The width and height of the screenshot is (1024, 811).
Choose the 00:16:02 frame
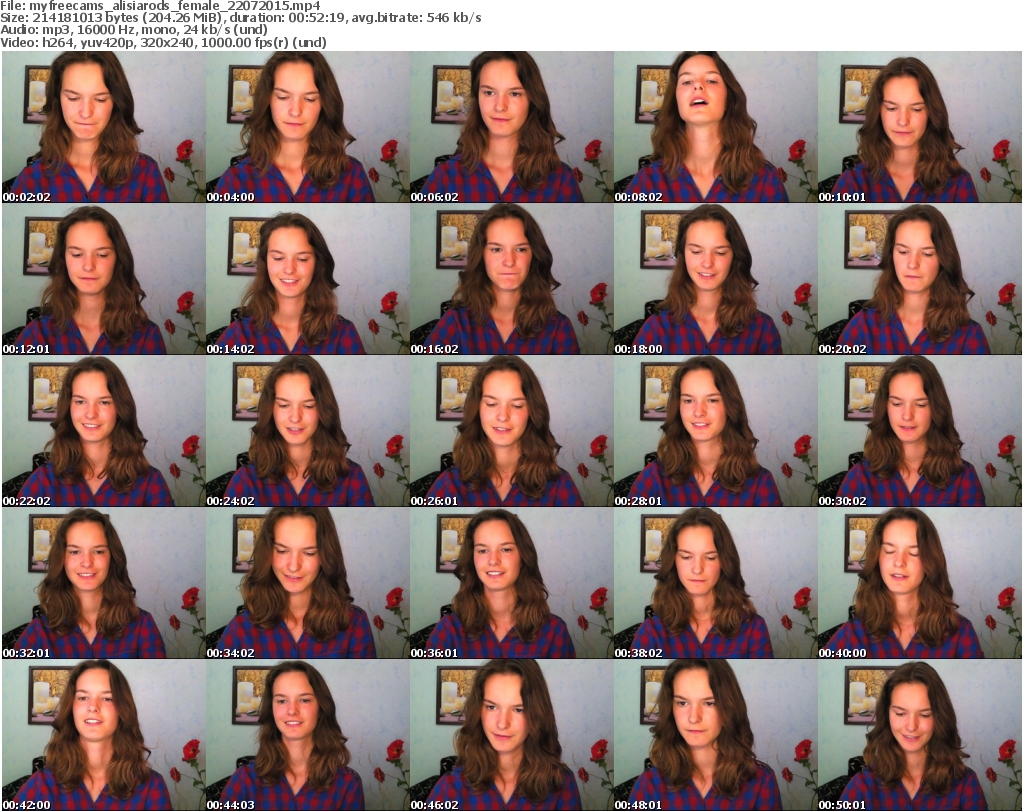(512, 279)
